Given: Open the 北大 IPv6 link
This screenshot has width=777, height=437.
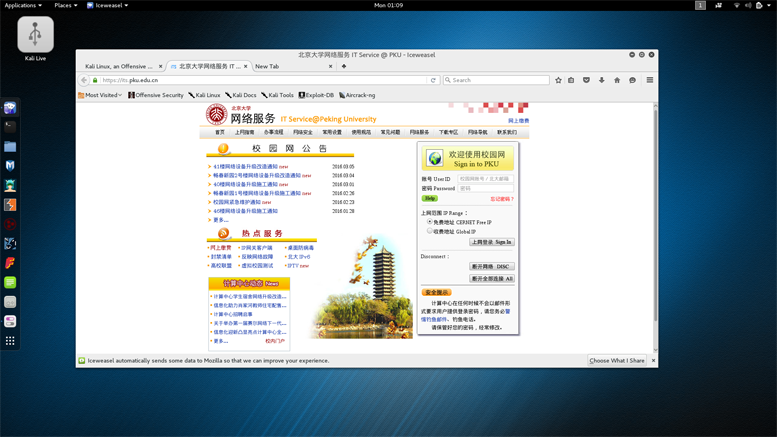Looking at the screenshot, I should (x=299, y=257).
